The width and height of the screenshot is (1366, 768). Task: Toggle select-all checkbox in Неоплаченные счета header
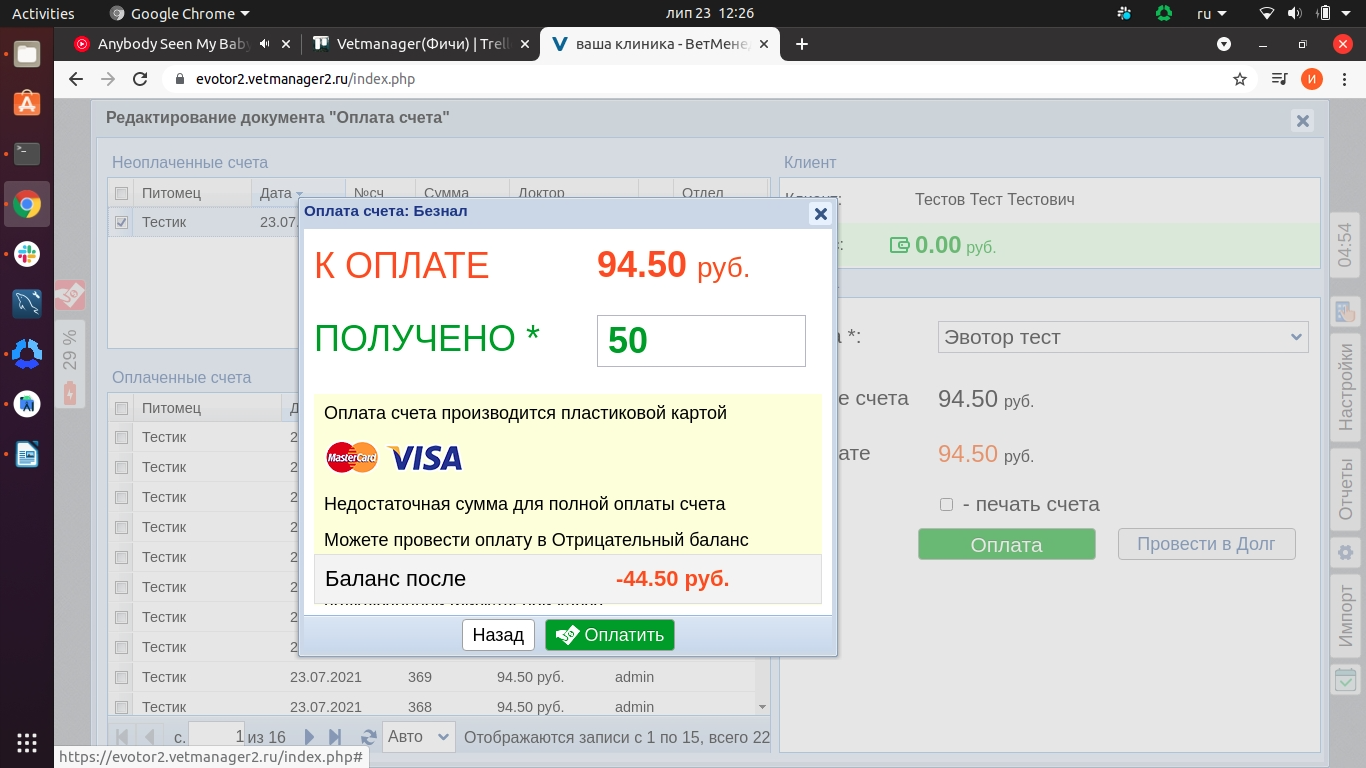(x=122, y=193)
